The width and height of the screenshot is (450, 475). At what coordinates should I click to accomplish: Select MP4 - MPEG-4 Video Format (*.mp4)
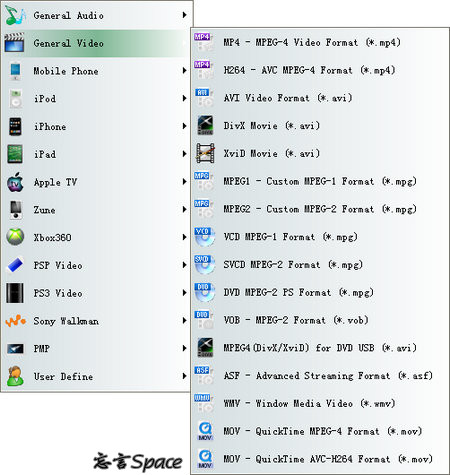tap(320, 42)
